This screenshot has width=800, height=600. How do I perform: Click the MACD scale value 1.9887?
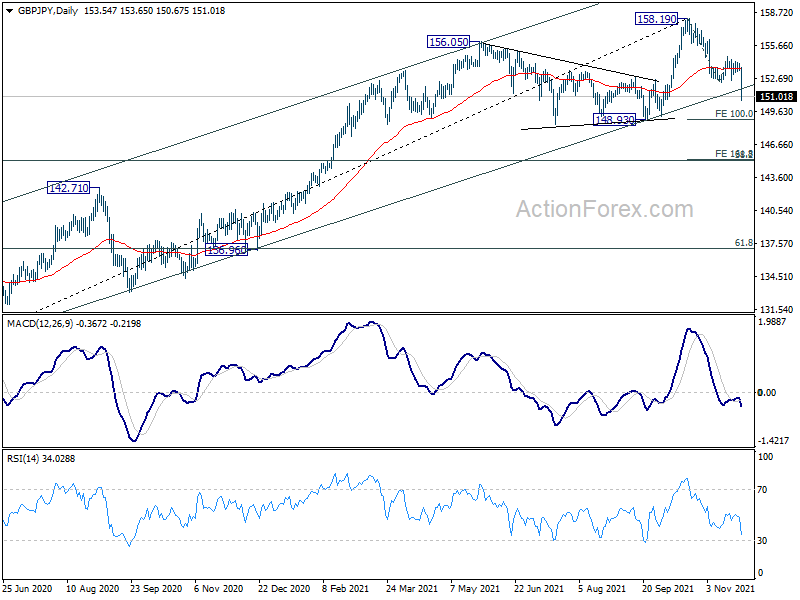pos(774,321)
